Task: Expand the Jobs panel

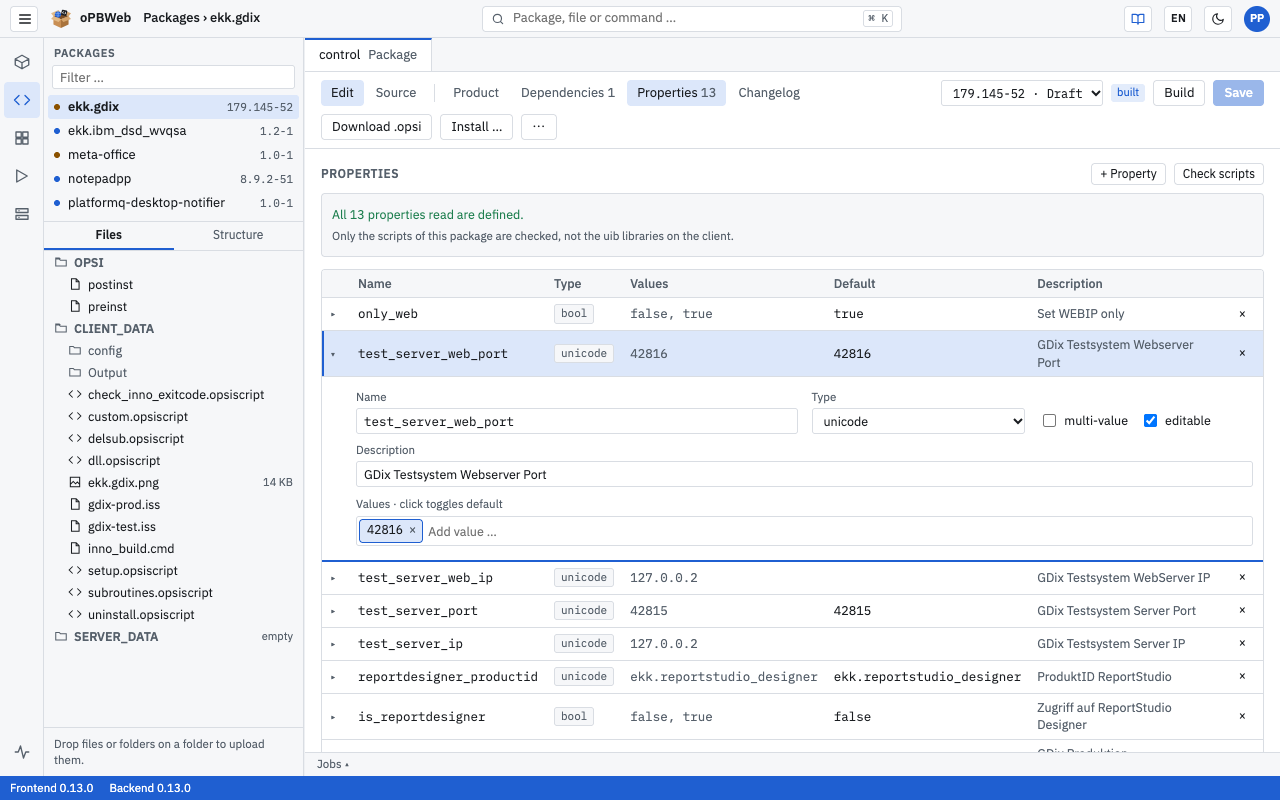Action: point(333,764)
